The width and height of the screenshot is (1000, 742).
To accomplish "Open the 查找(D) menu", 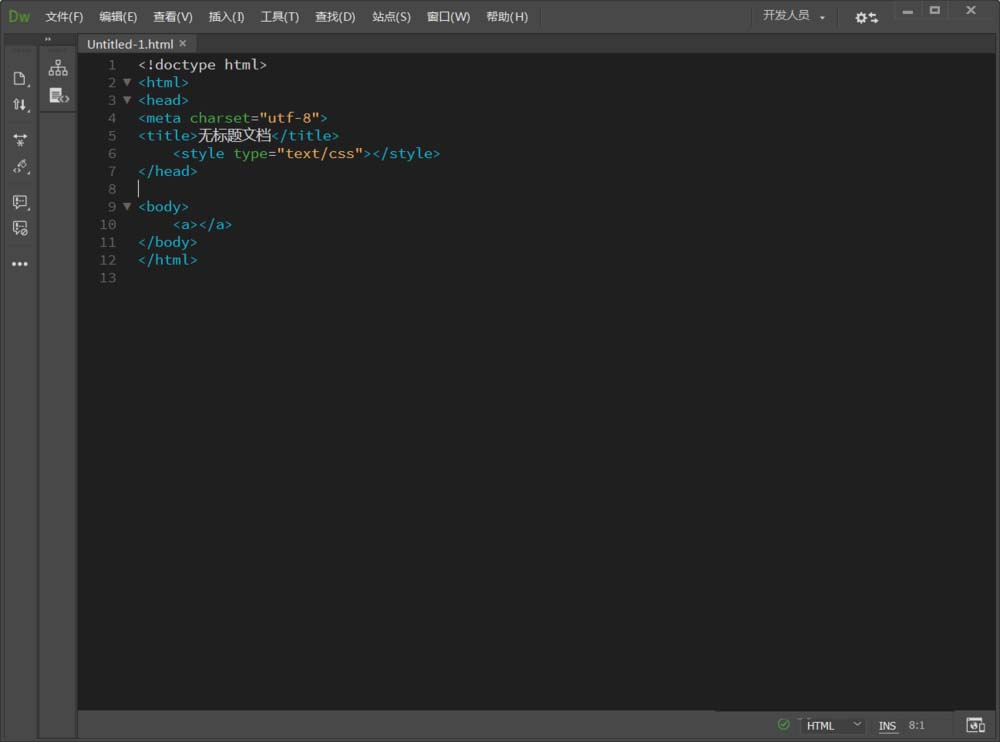I will [335, 17].
